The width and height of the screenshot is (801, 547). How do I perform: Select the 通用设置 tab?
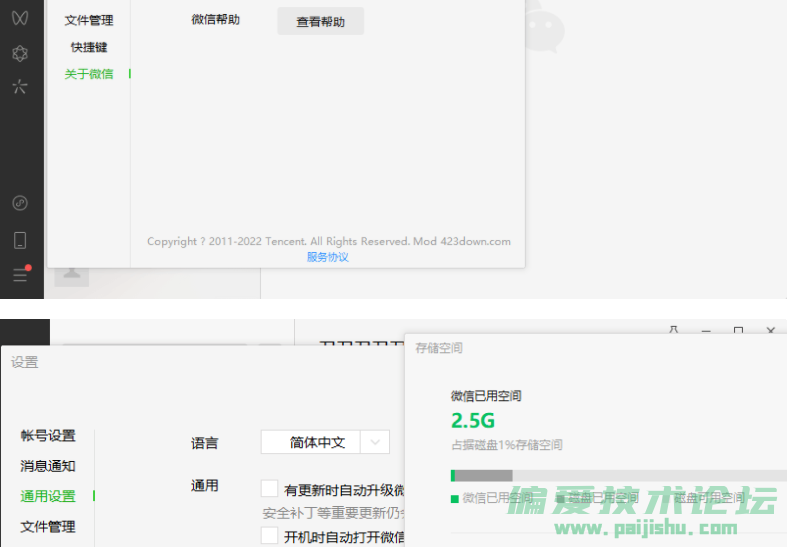coord(48,496)
